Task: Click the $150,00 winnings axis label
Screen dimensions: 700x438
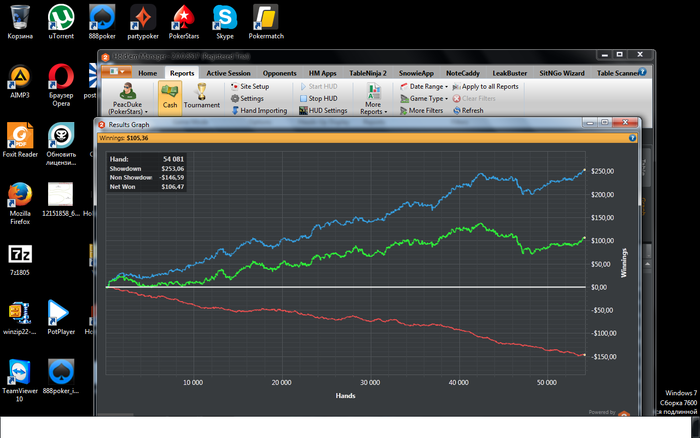Action: pos(602,217)
